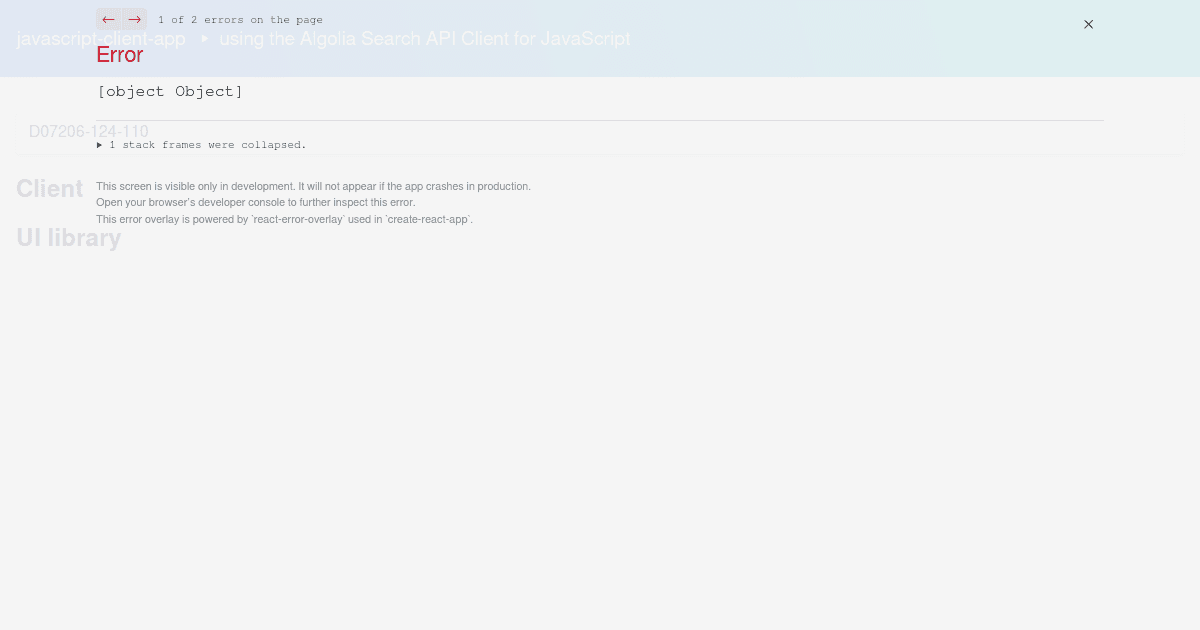Select the red Error heading
This screenshot has height=630, width=1200.
point(120,55)
